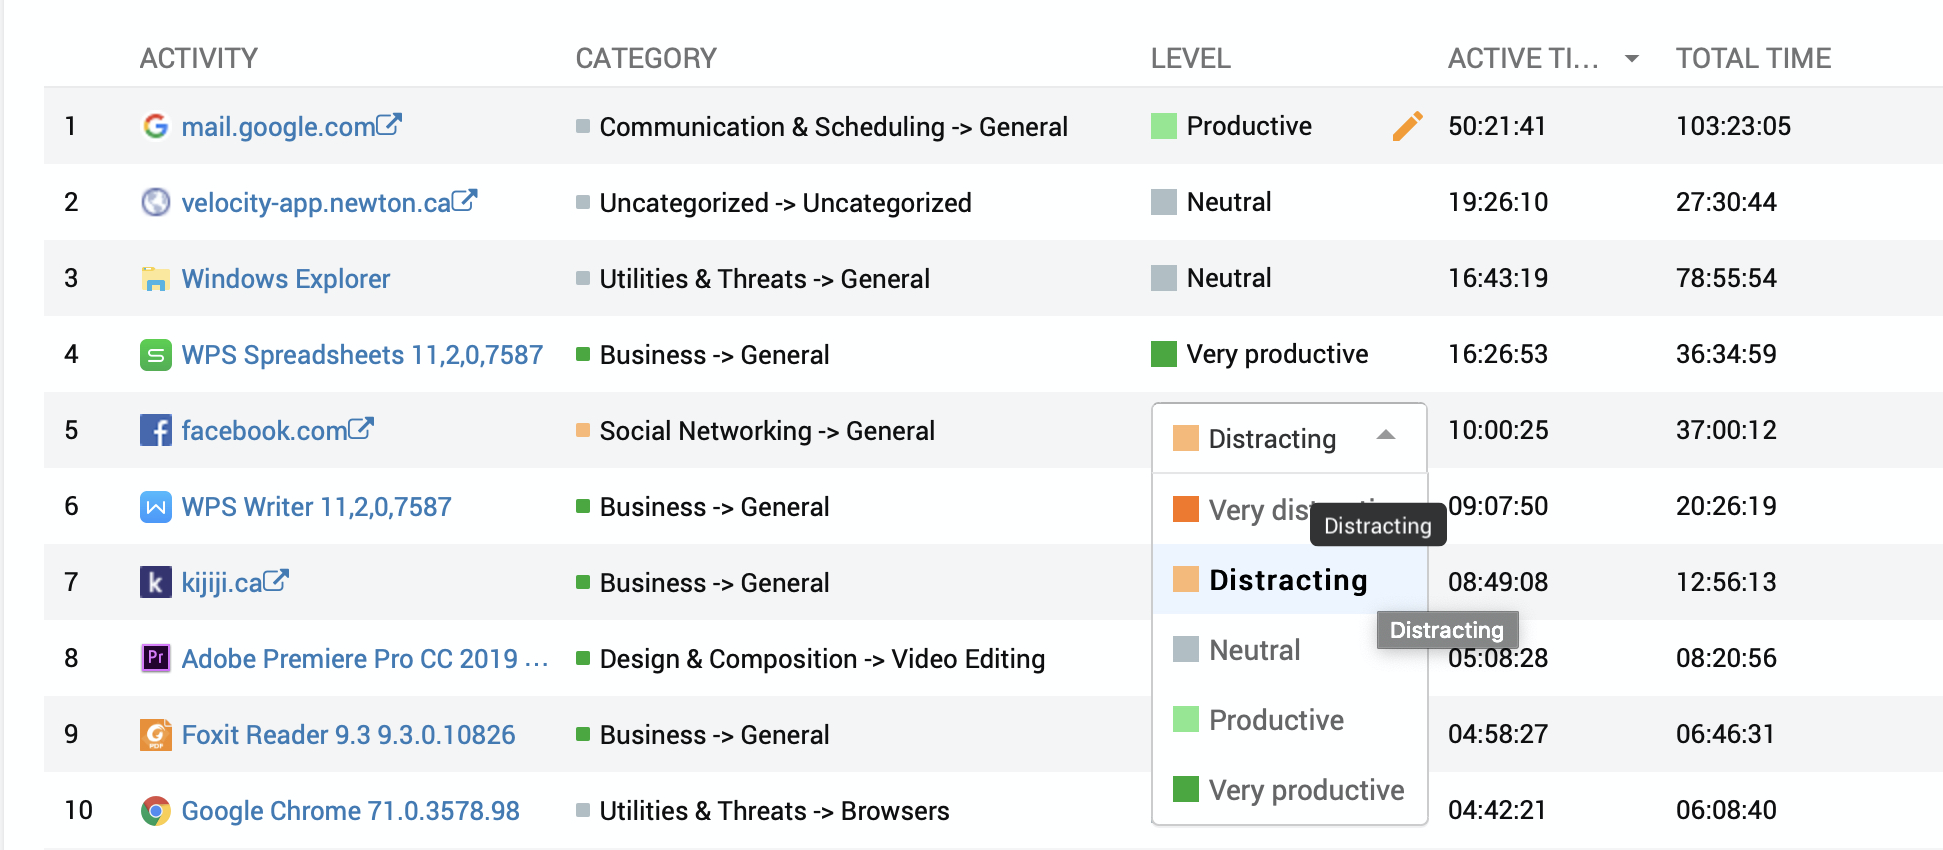
Task: Pick Productive option in level dropdown
Action: (1275, 720)
